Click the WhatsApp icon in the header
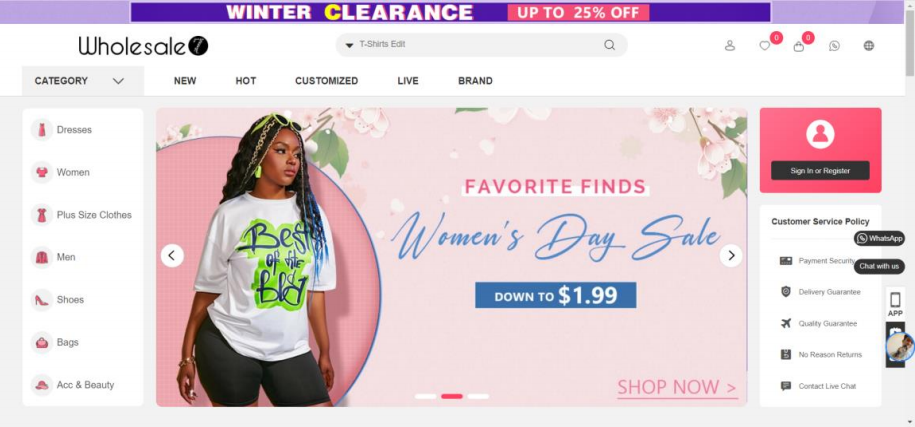 (x=834, y=46)
